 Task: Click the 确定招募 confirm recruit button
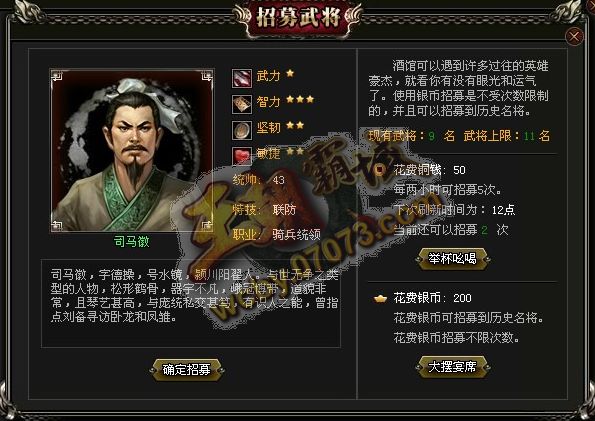[x=187, y=370]
